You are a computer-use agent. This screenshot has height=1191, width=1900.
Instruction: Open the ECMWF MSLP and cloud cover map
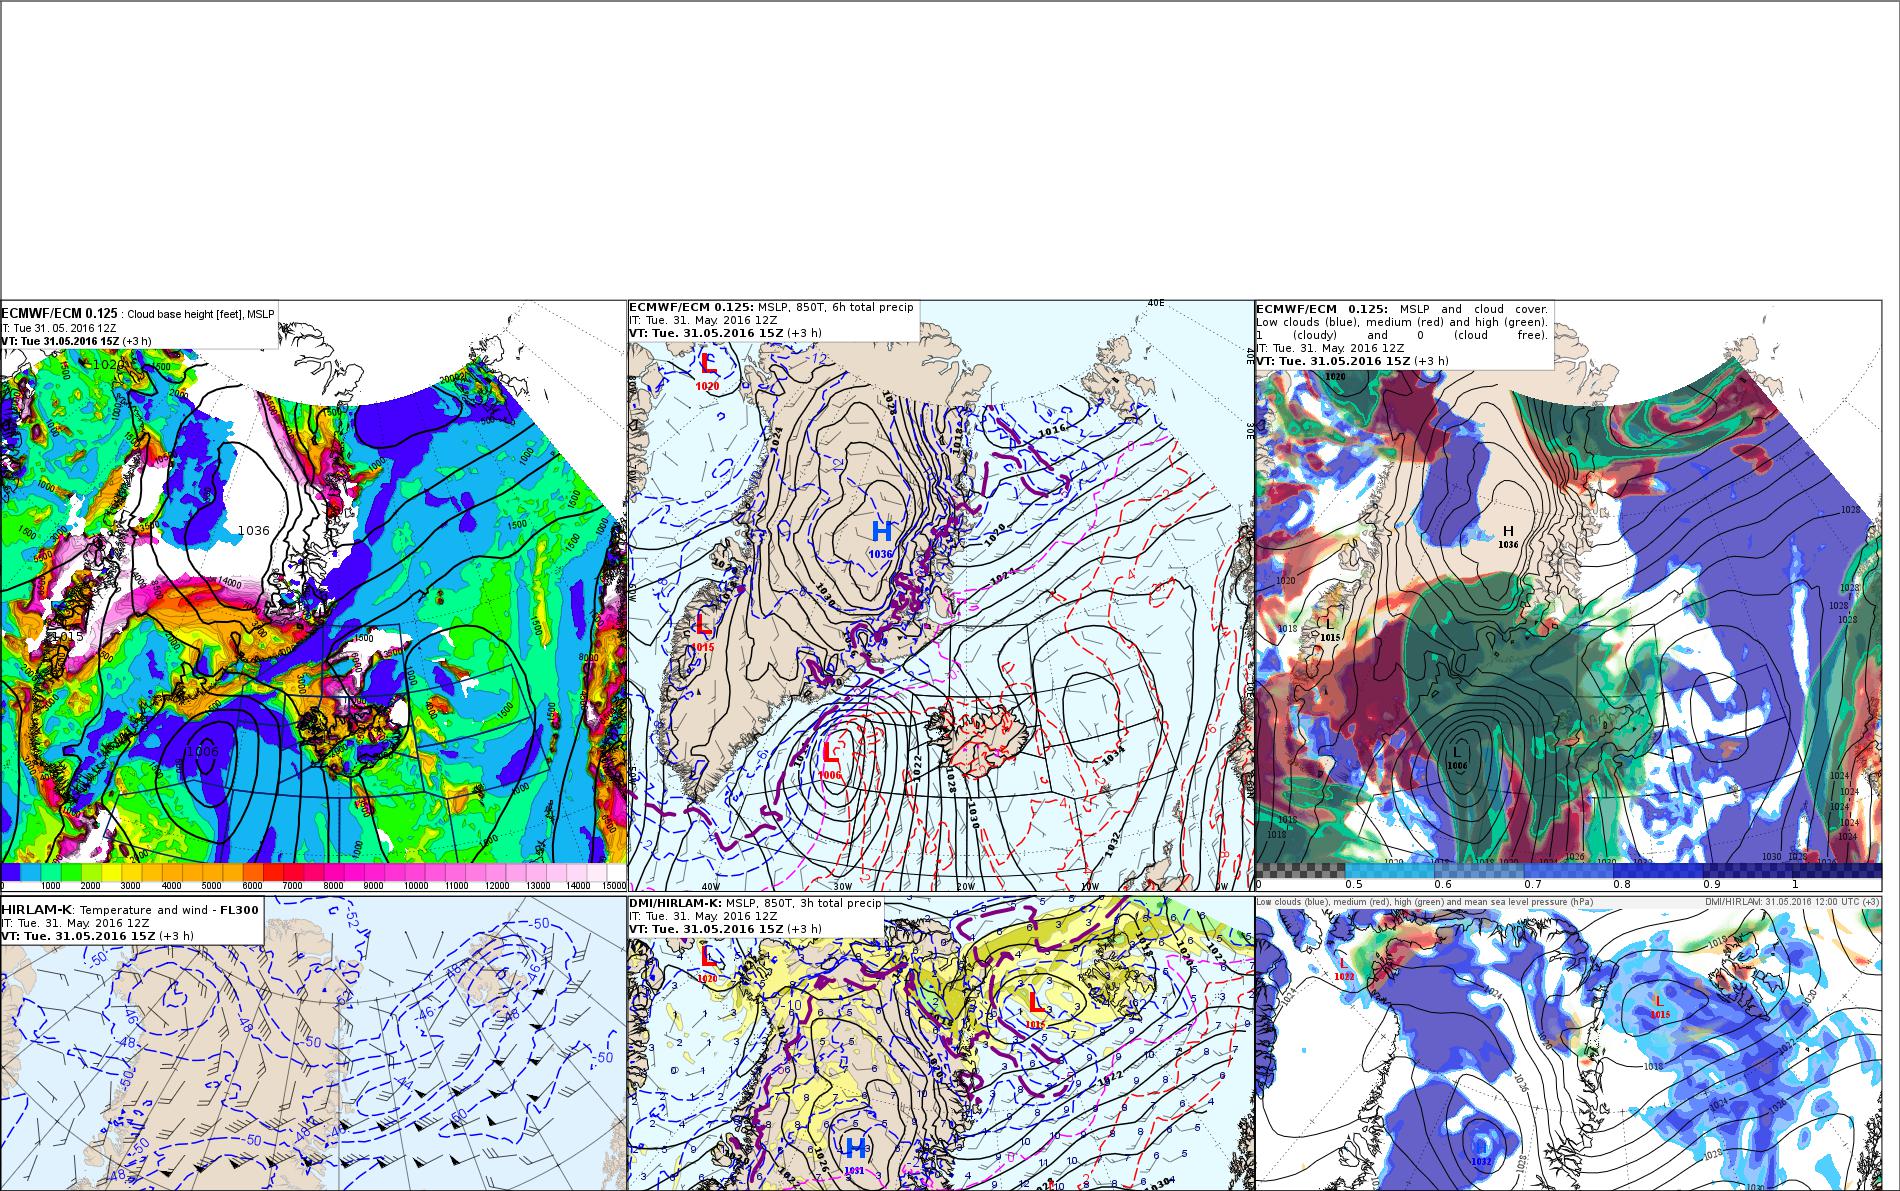click(1568, 596)
